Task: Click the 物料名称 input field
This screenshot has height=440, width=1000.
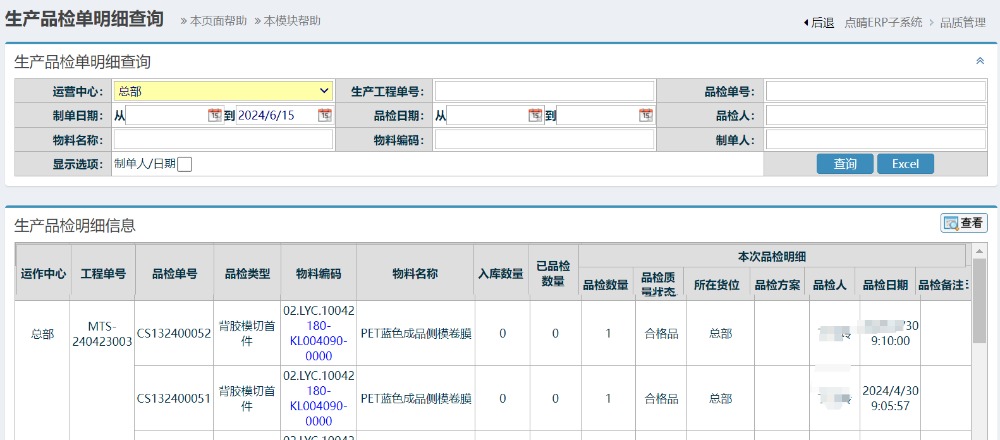Action: pyautogui.click(x=223, y=139)
